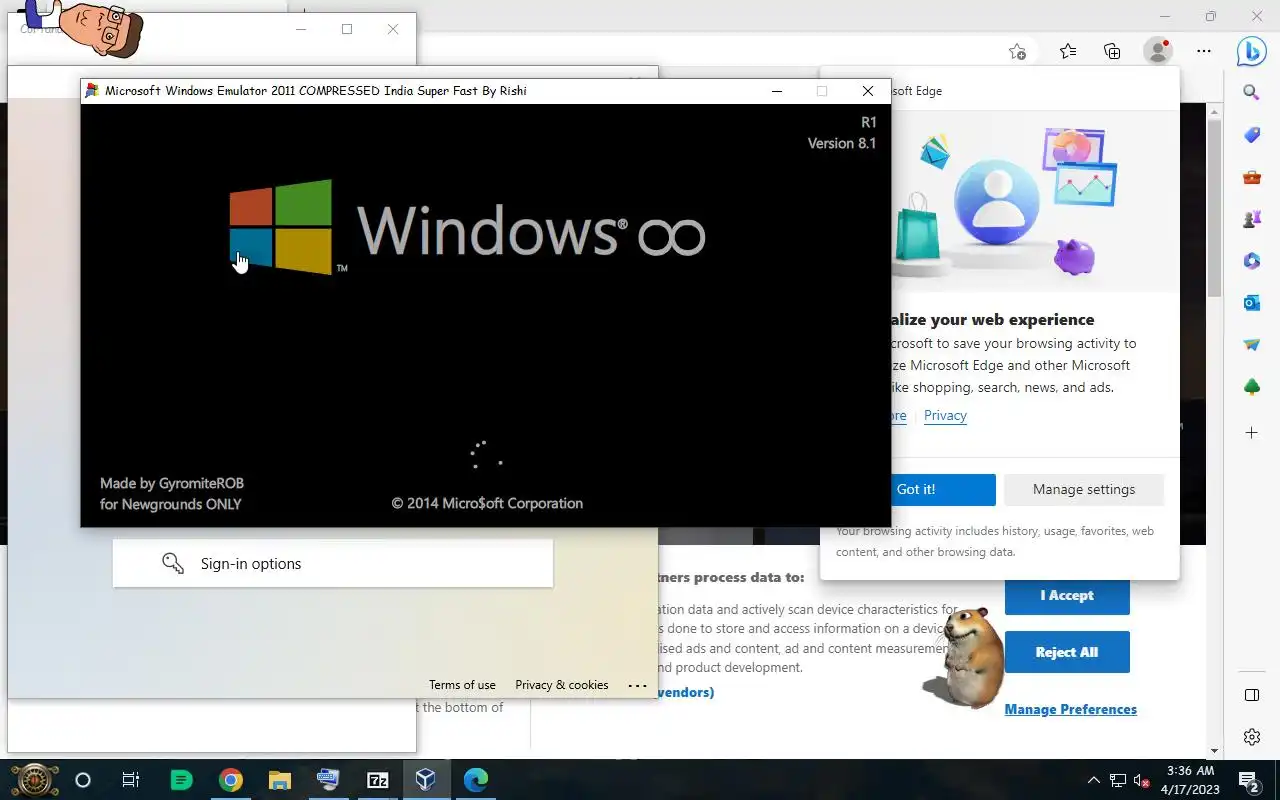
Task: Close the Windows Emulator window
Action: point(867,91)
